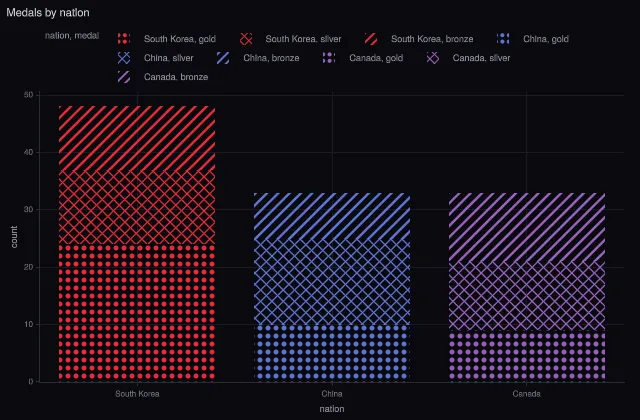
Task: Click the Canada, silver legend swatch icon
Action: point(433,58)
